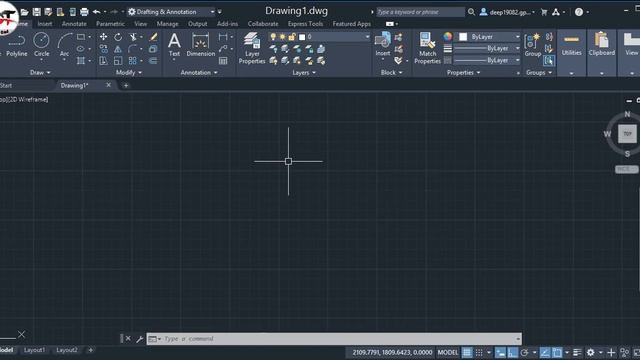
Task: Click the Plot printer icon
Action: tap(84, 12)
